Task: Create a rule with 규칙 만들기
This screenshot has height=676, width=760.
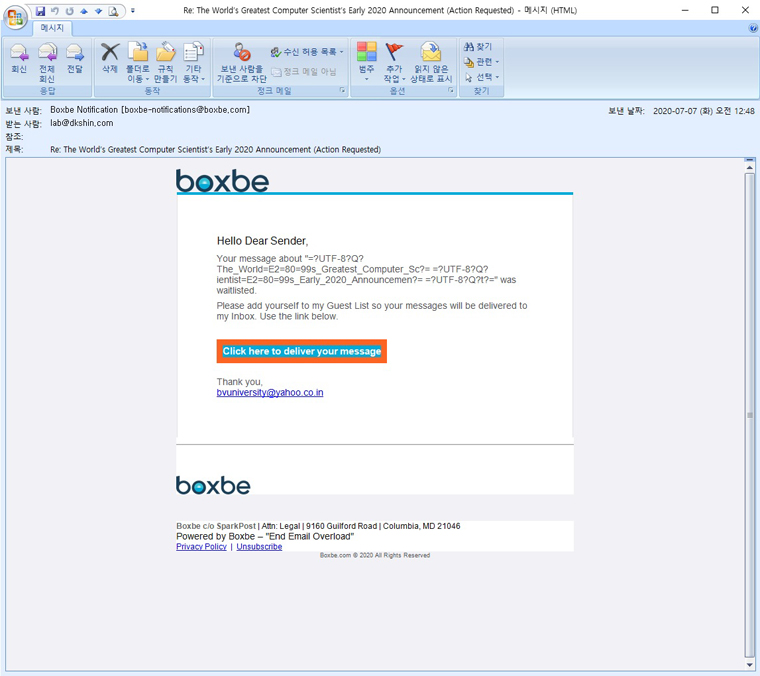Action: pos(165,62)
